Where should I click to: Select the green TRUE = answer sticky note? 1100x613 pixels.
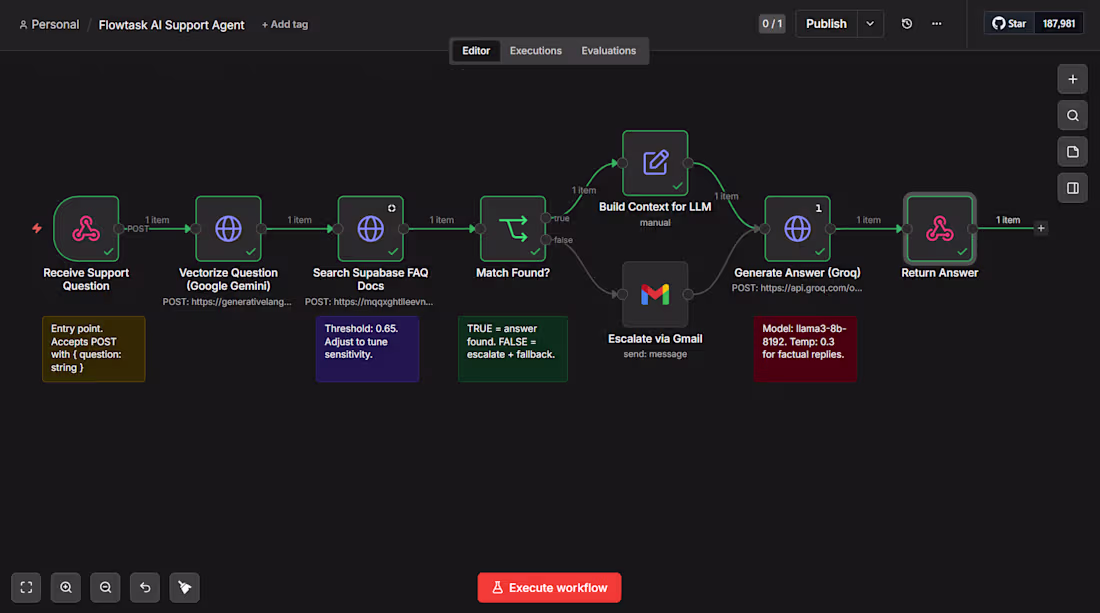(513, 349)
